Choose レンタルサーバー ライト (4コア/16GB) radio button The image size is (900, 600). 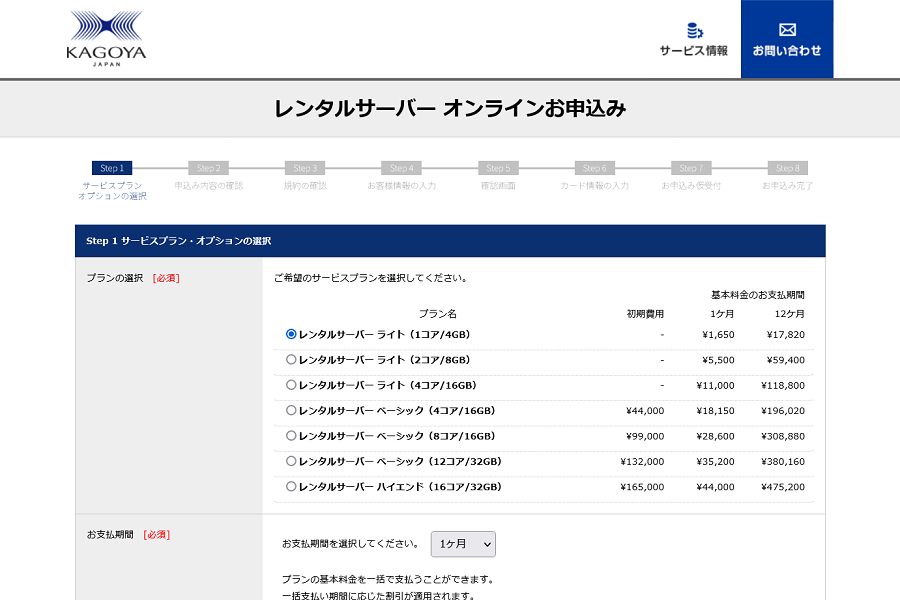[x=291, y=385]
